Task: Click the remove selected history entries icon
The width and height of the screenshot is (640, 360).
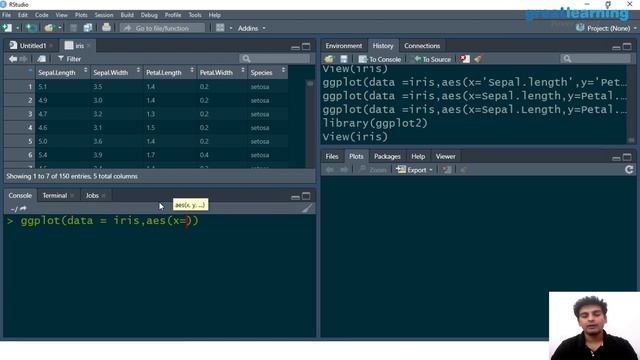Action: [464, 59]
